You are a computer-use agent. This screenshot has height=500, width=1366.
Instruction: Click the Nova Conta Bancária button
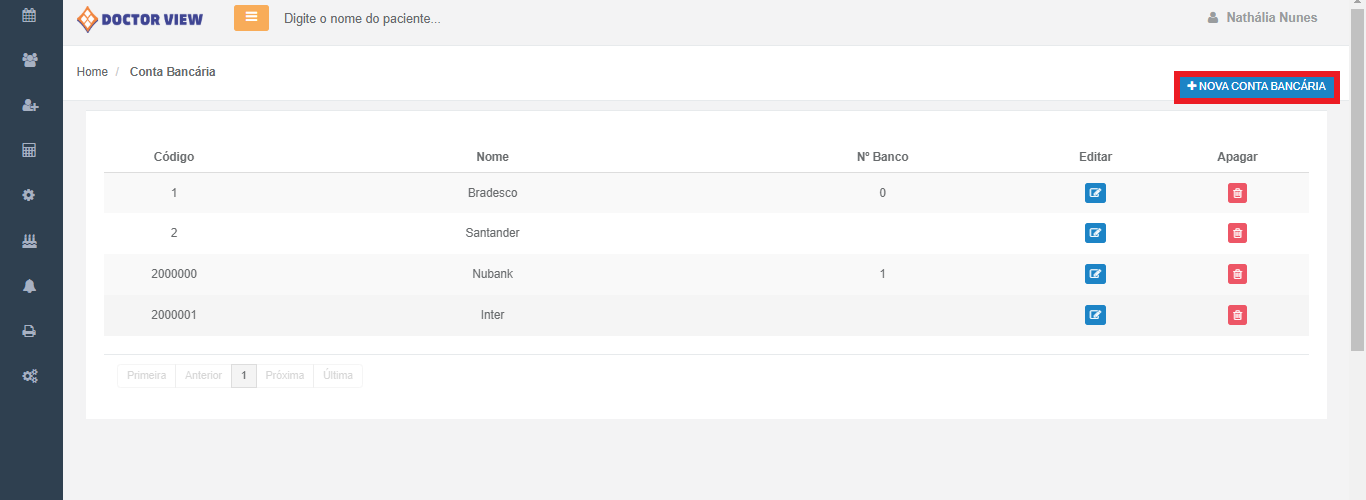pyautogui.click(x=1256, y=87)
